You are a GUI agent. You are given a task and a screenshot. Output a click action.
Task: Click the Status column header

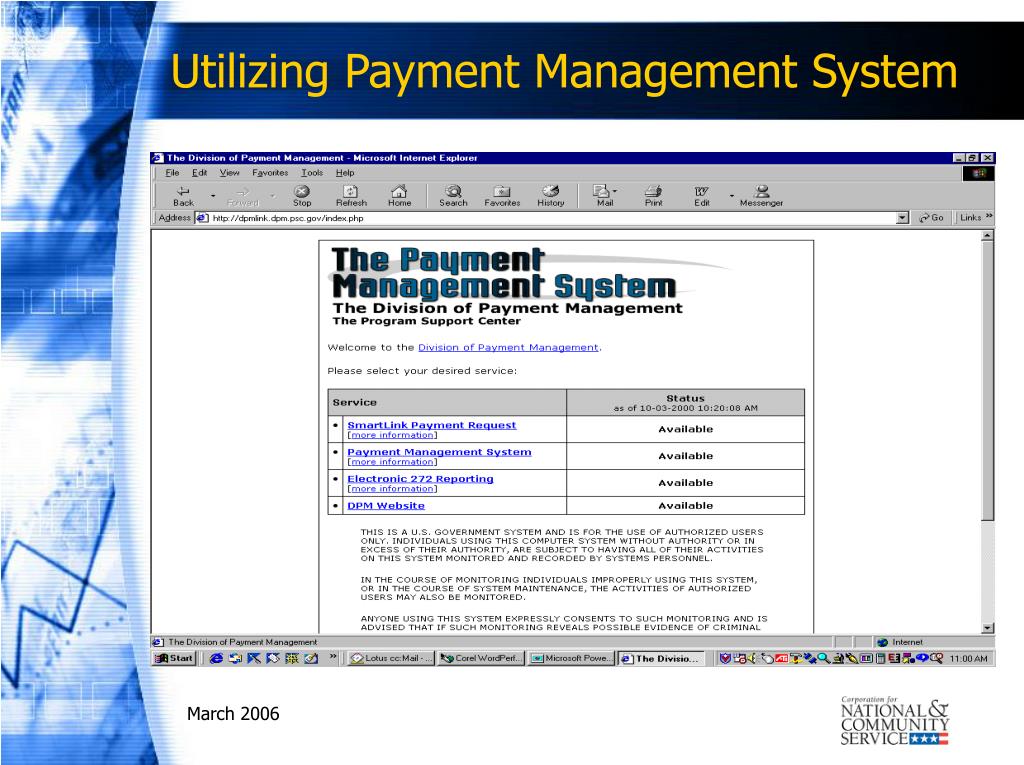click(686, 402)
